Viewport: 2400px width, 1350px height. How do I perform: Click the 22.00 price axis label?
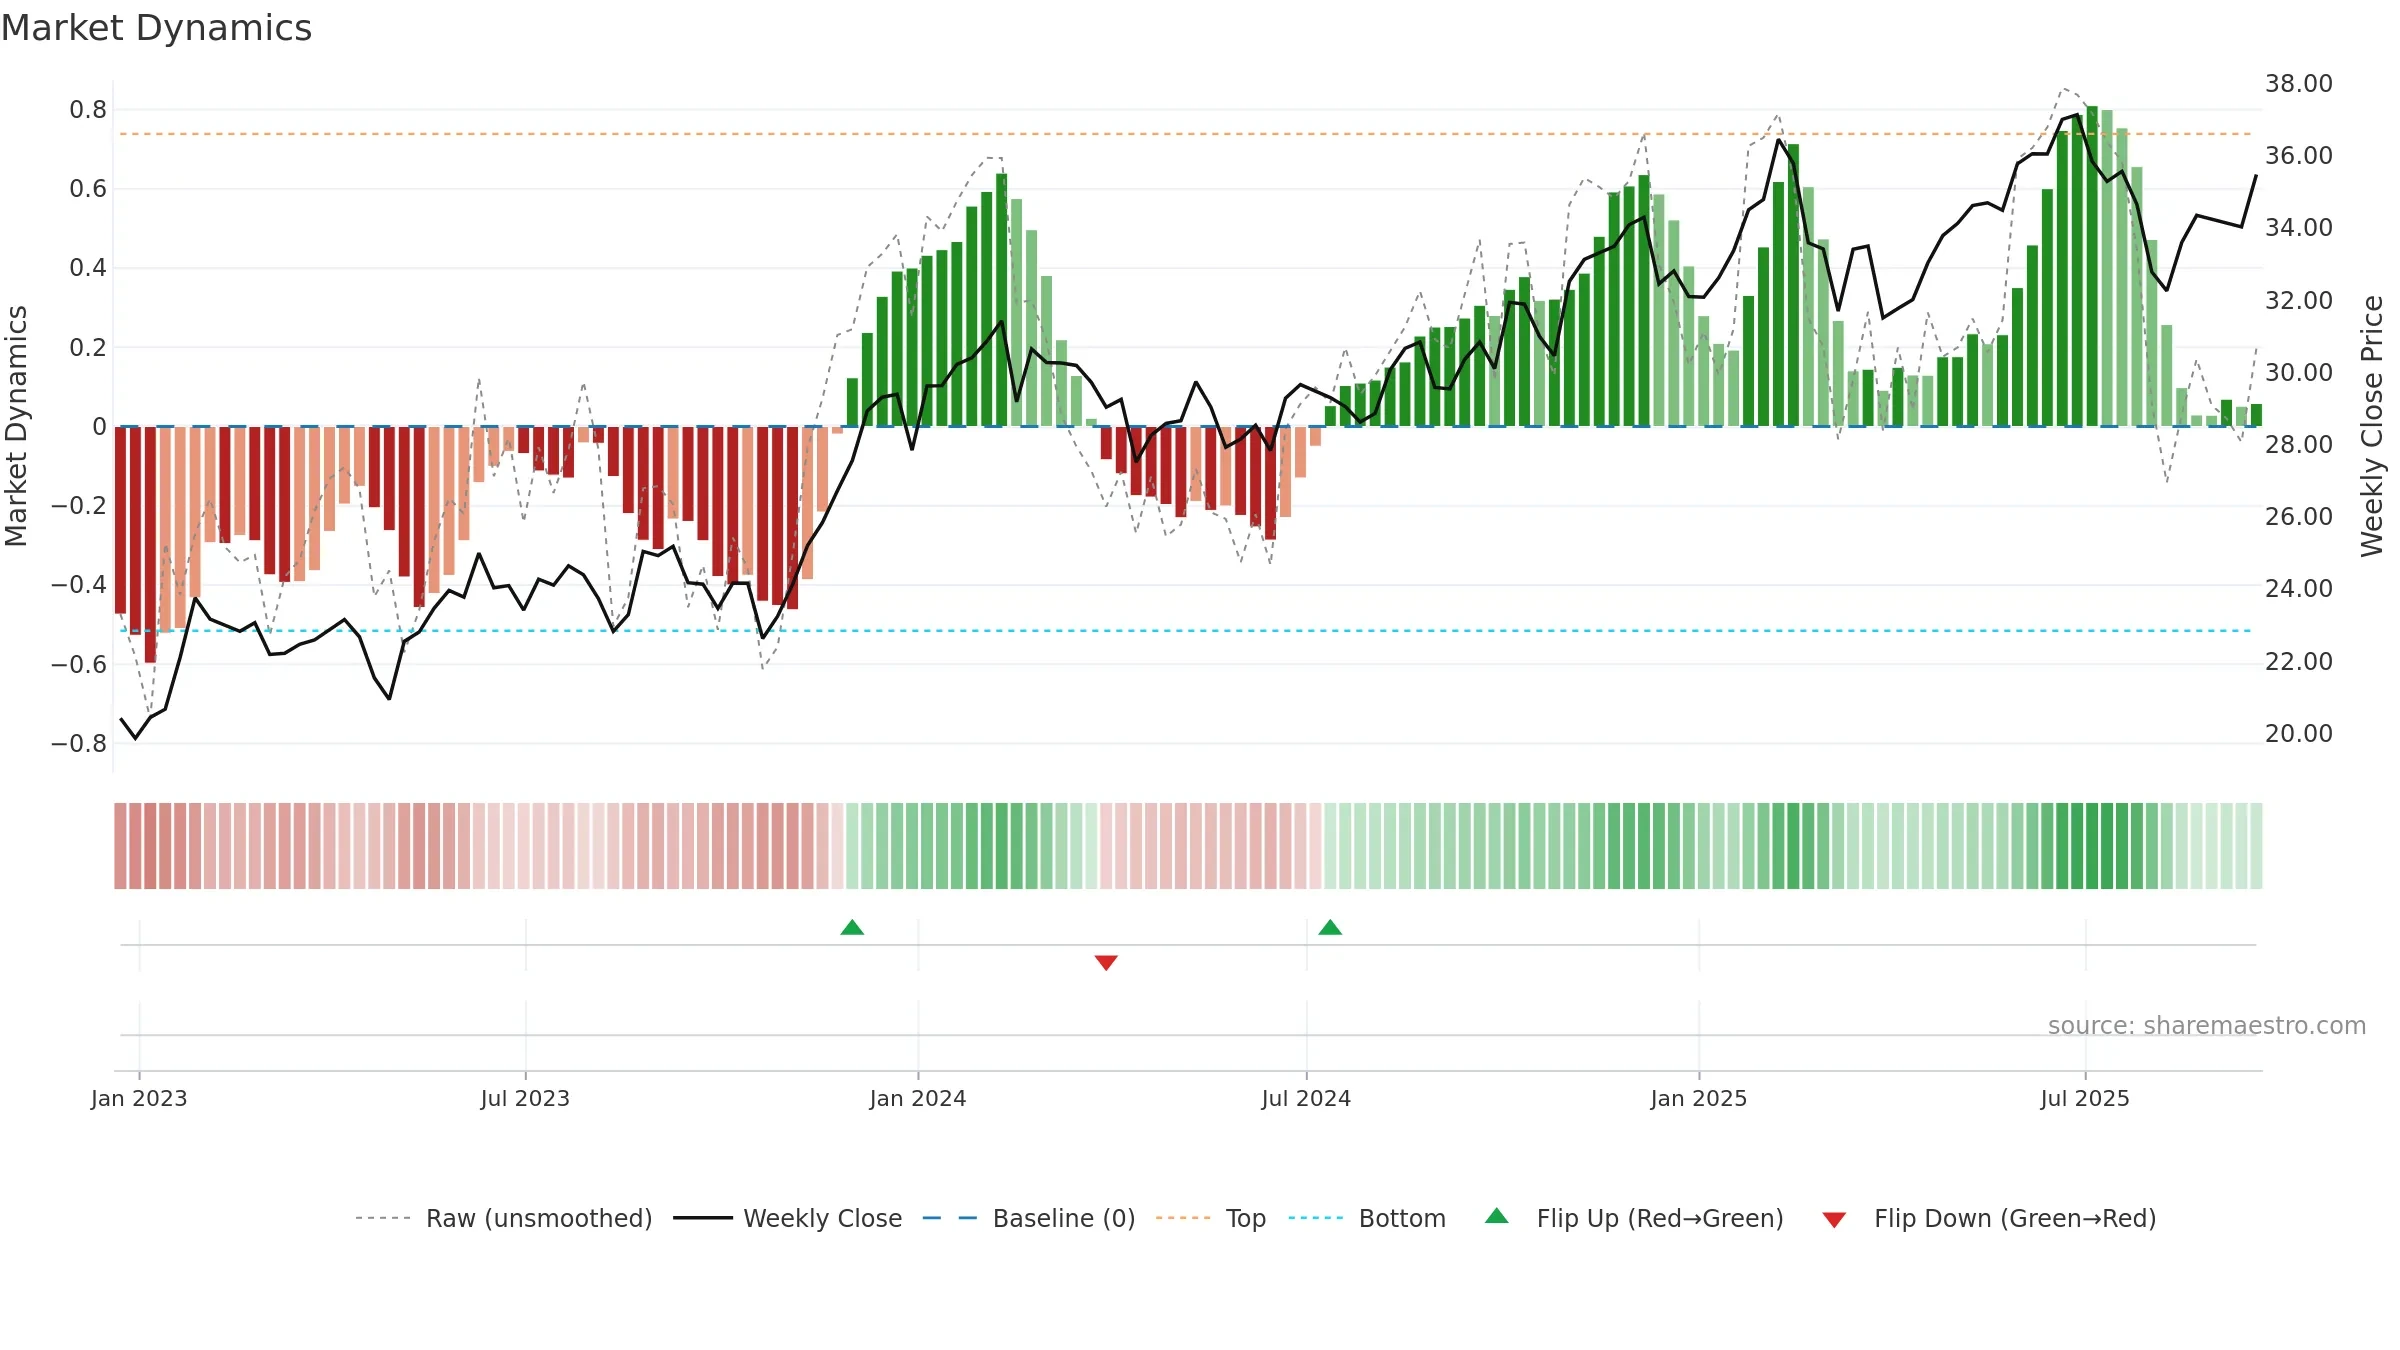point(2299,662)
